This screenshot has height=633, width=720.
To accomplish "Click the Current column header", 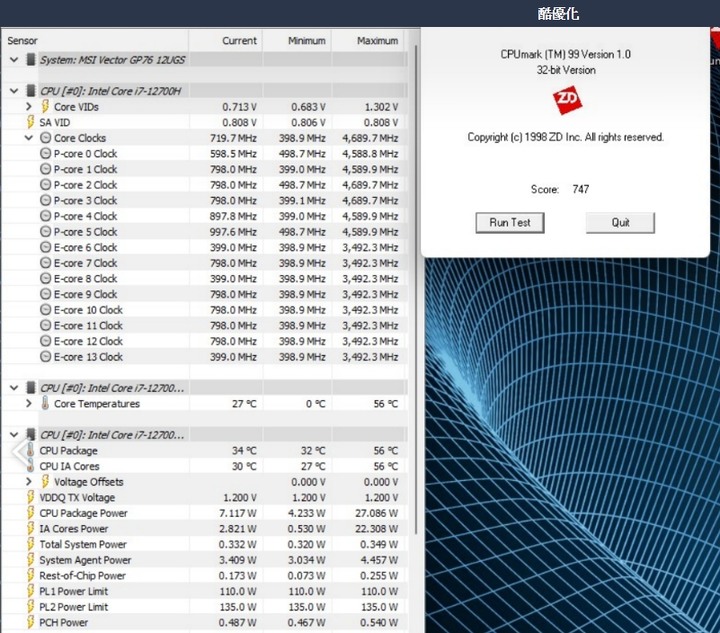I will (225, 40).
